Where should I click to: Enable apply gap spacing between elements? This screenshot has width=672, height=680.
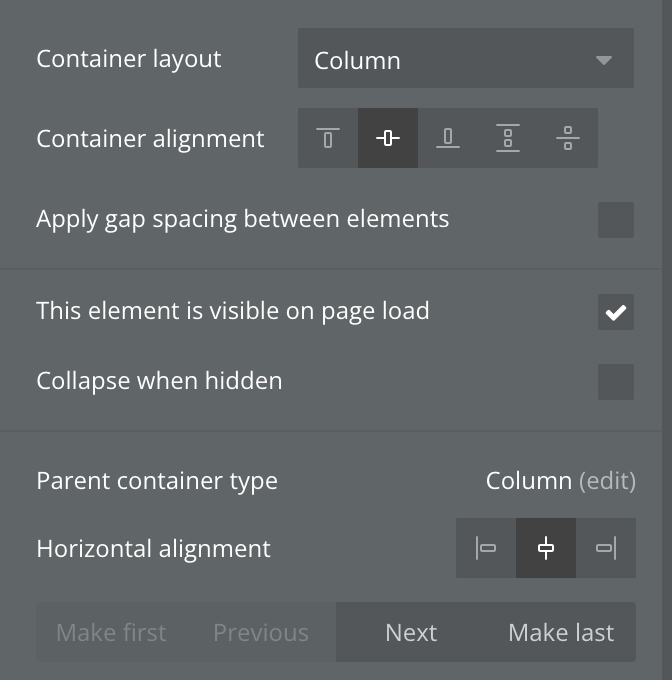(x=615, y=220)
